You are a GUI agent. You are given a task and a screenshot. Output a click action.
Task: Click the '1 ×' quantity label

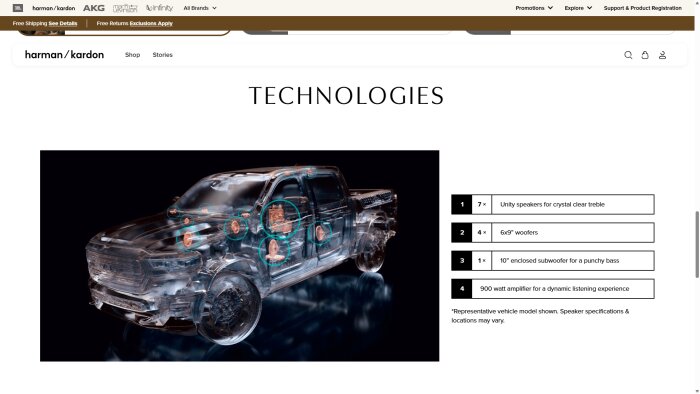(x=482, y=261)
